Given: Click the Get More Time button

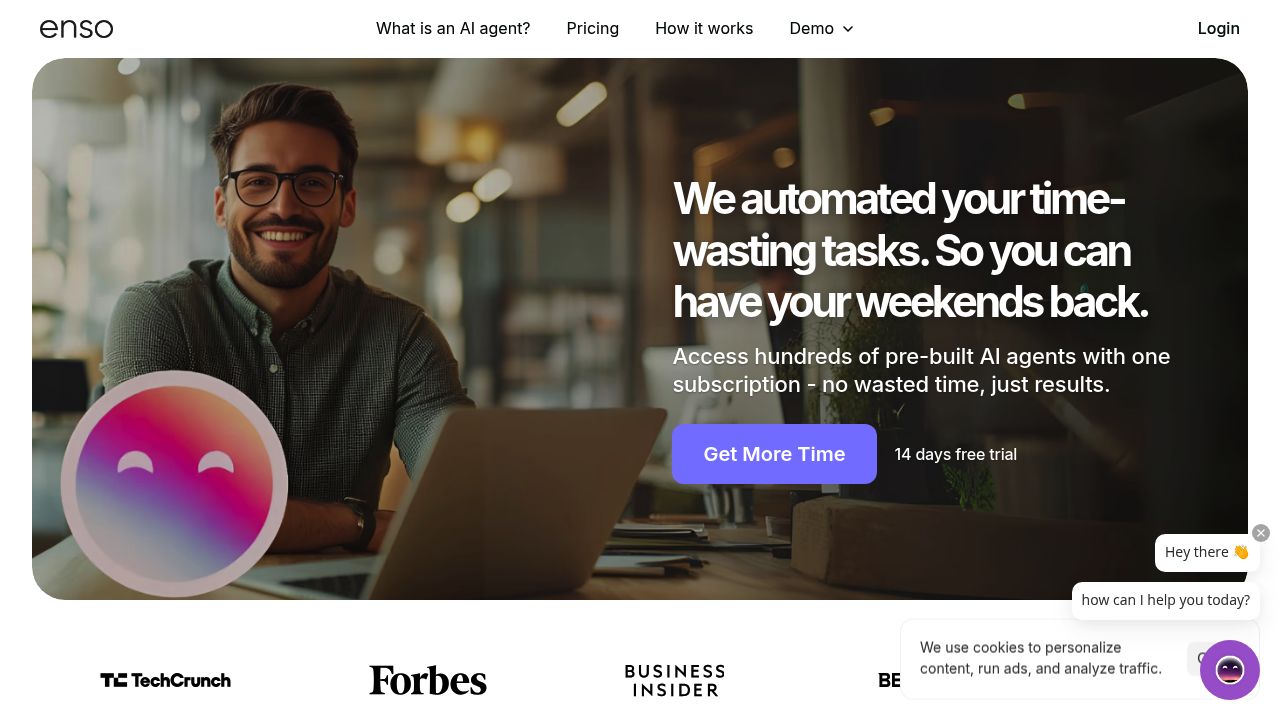Looking at the screenshot, I should [774, 454].
